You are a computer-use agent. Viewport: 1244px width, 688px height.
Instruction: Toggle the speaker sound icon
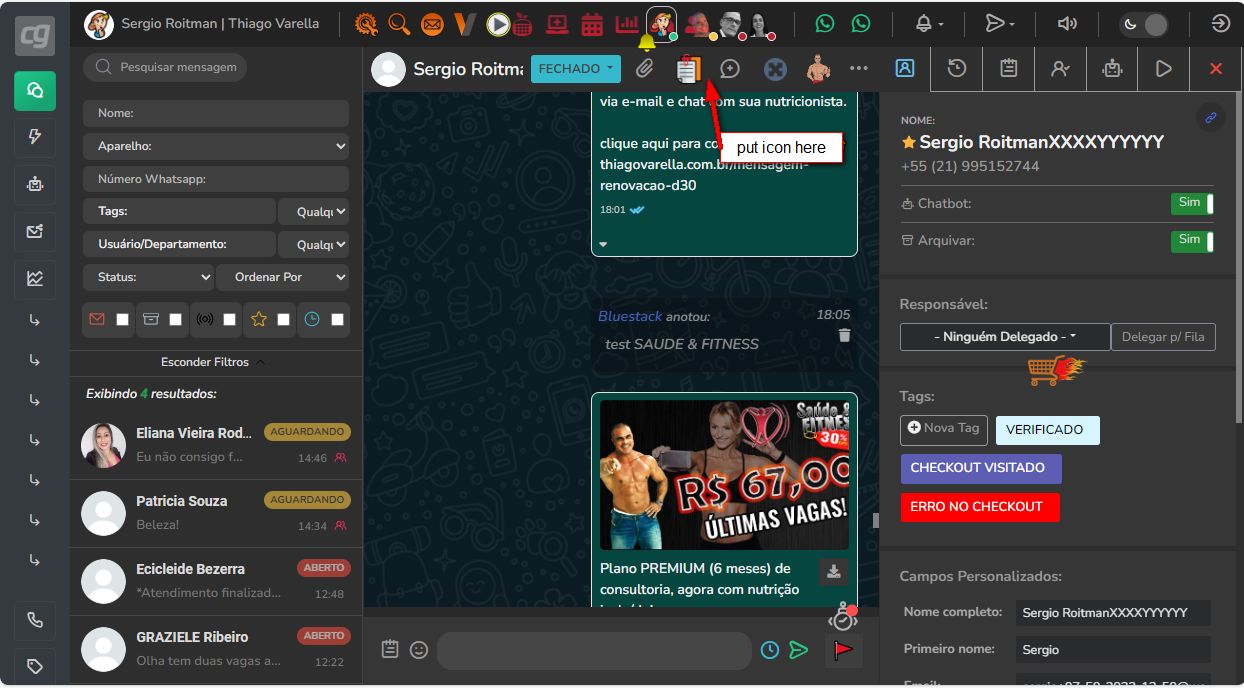tap(1068, 24)
